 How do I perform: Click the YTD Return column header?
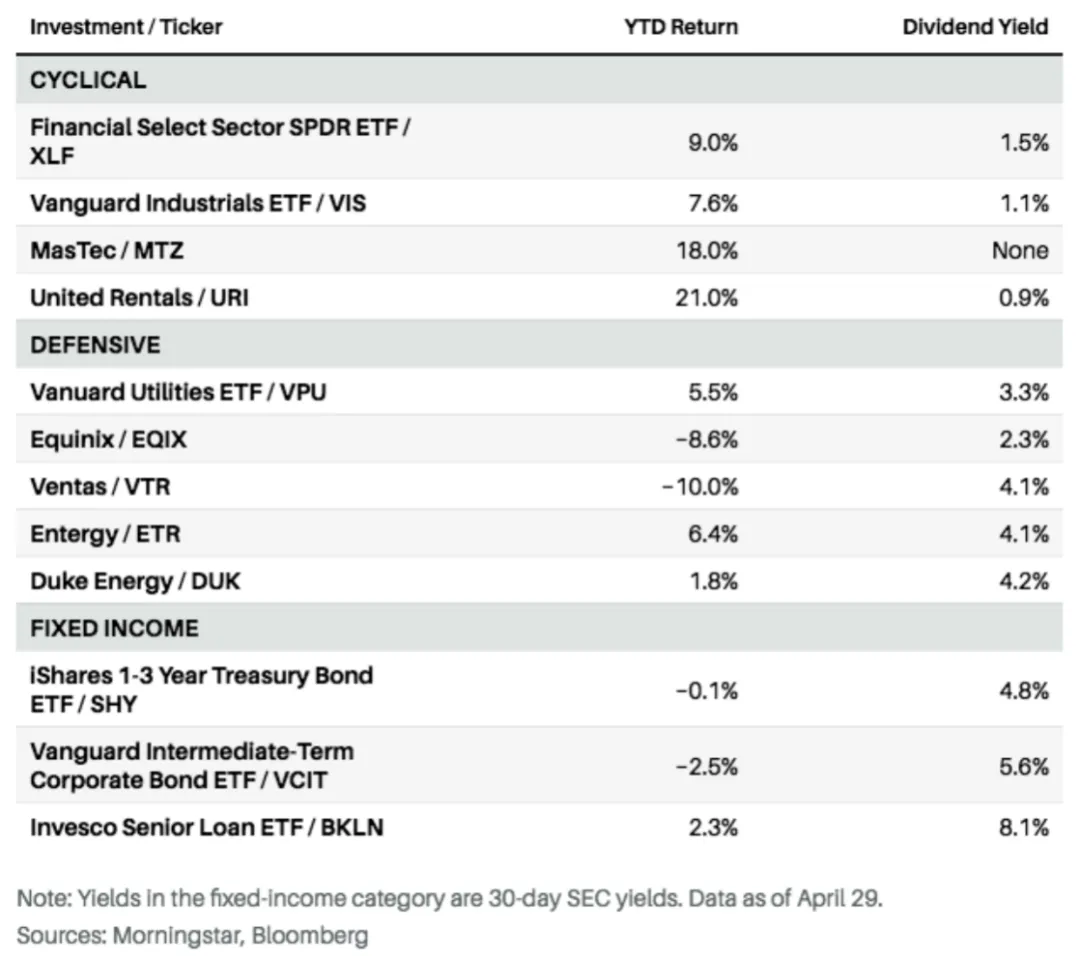[x=680, y=27]
